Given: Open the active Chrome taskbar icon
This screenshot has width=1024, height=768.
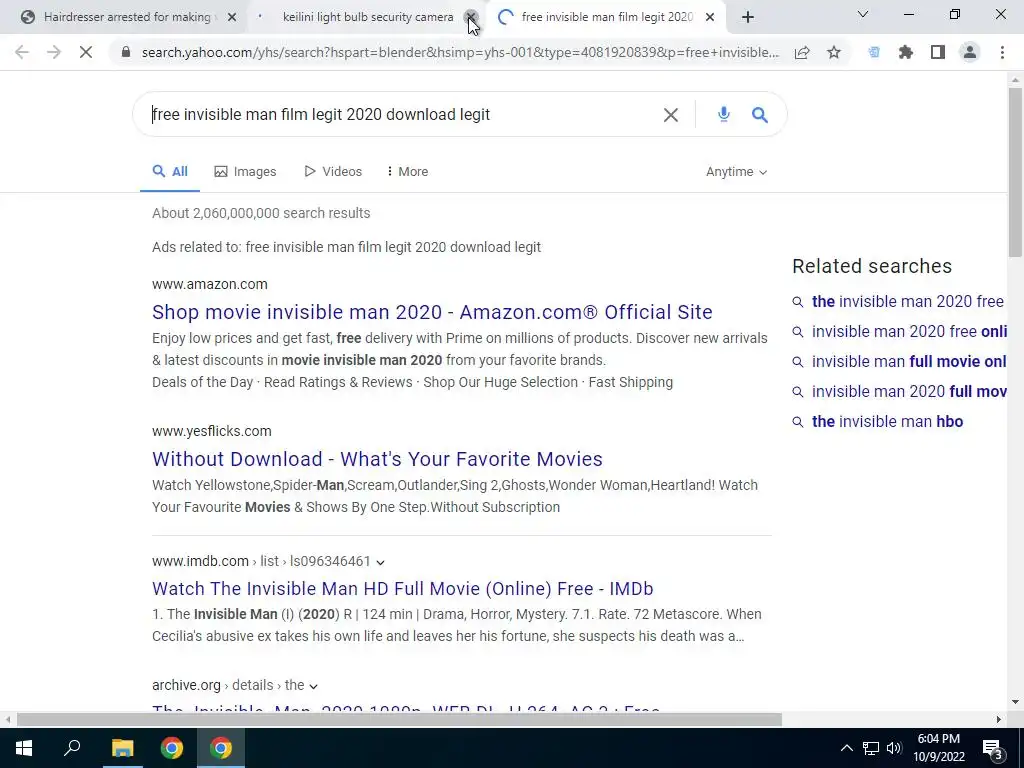Looking at the screenshot, I should (x=221, y=748).
